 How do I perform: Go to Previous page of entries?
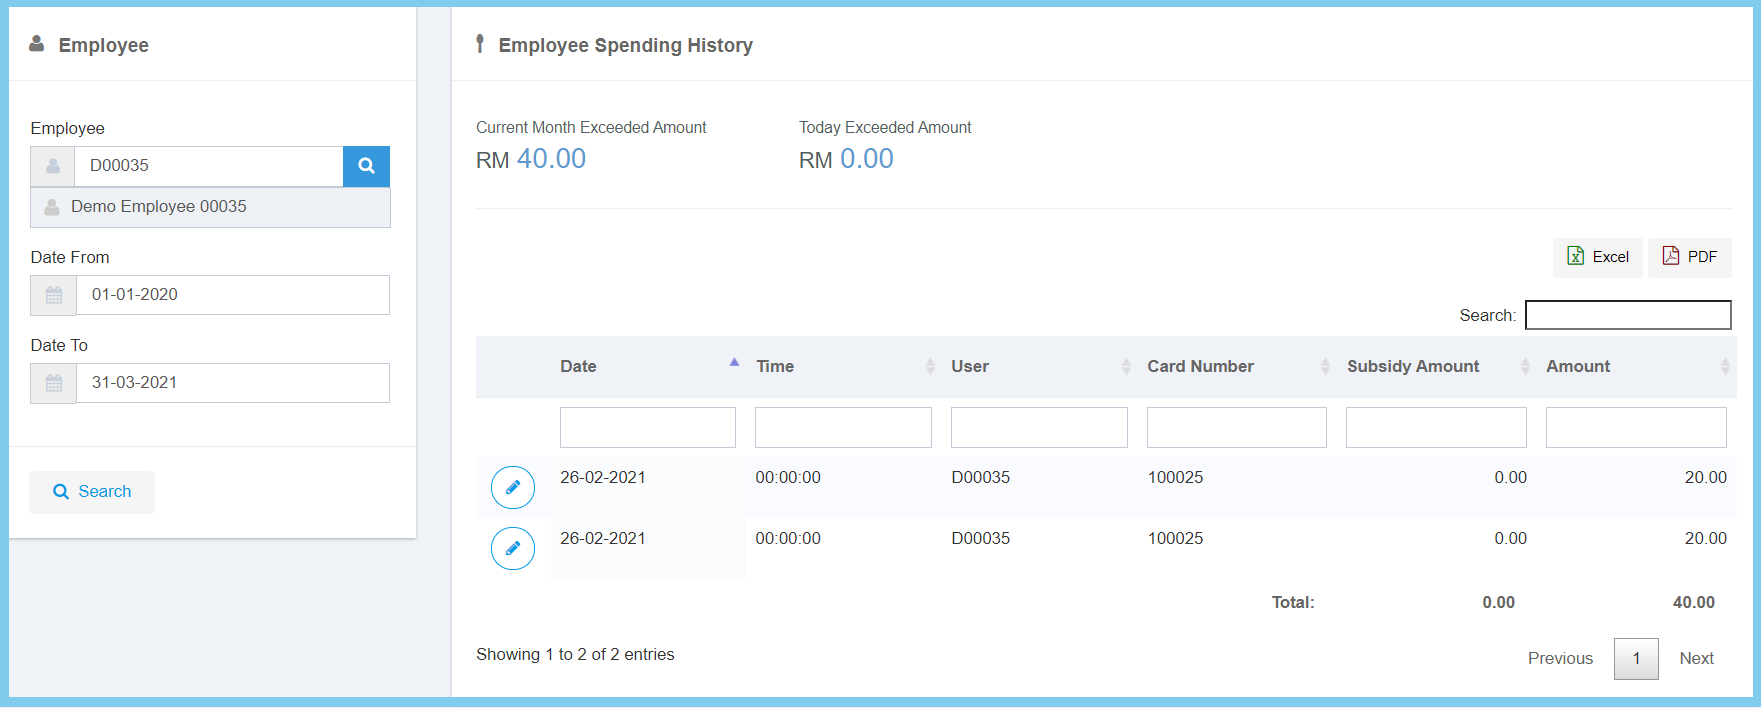[x=1559, y=659]
